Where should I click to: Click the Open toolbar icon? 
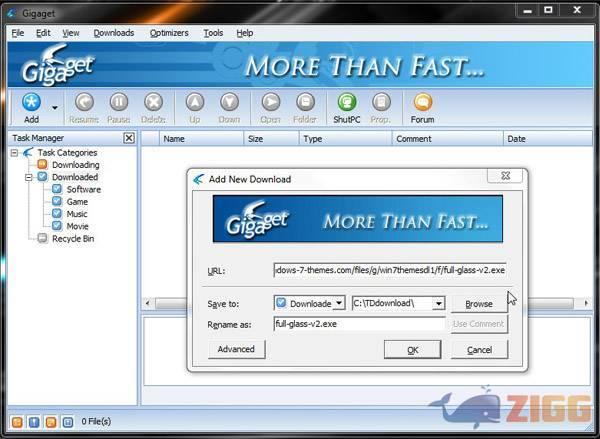(271, 103)
